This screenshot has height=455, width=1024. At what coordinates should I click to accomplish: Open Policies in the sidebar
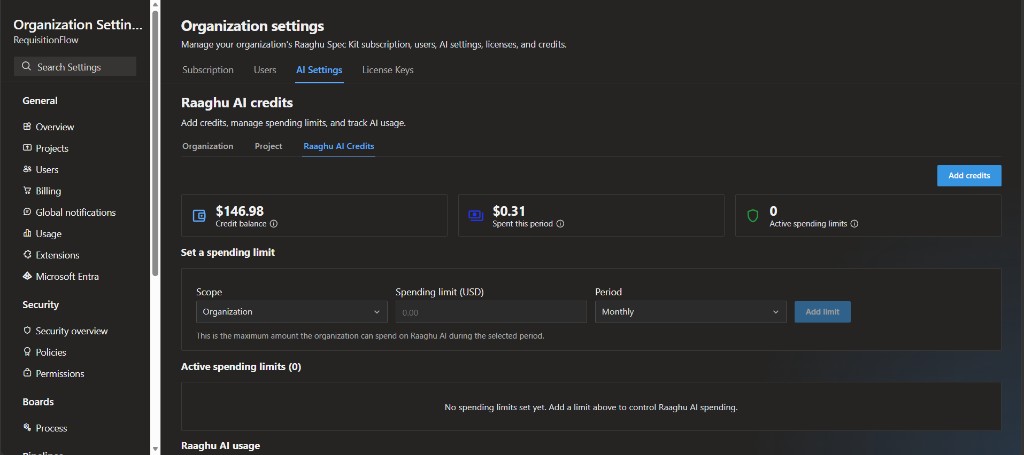tap(51, 352)
